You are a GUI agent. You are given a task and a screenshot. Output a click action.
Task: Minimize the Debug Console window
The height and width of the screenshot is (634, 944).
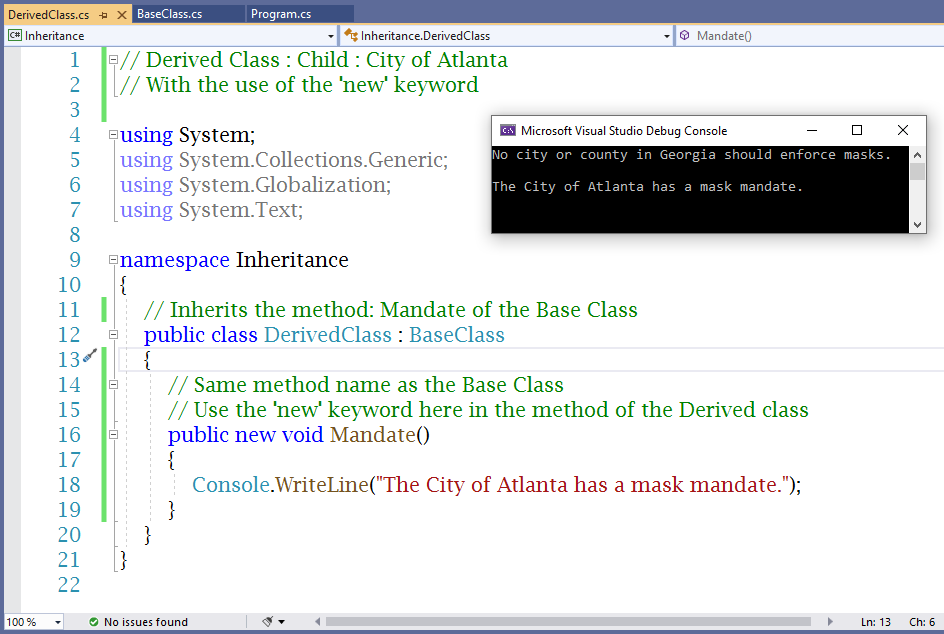[812, 130]
